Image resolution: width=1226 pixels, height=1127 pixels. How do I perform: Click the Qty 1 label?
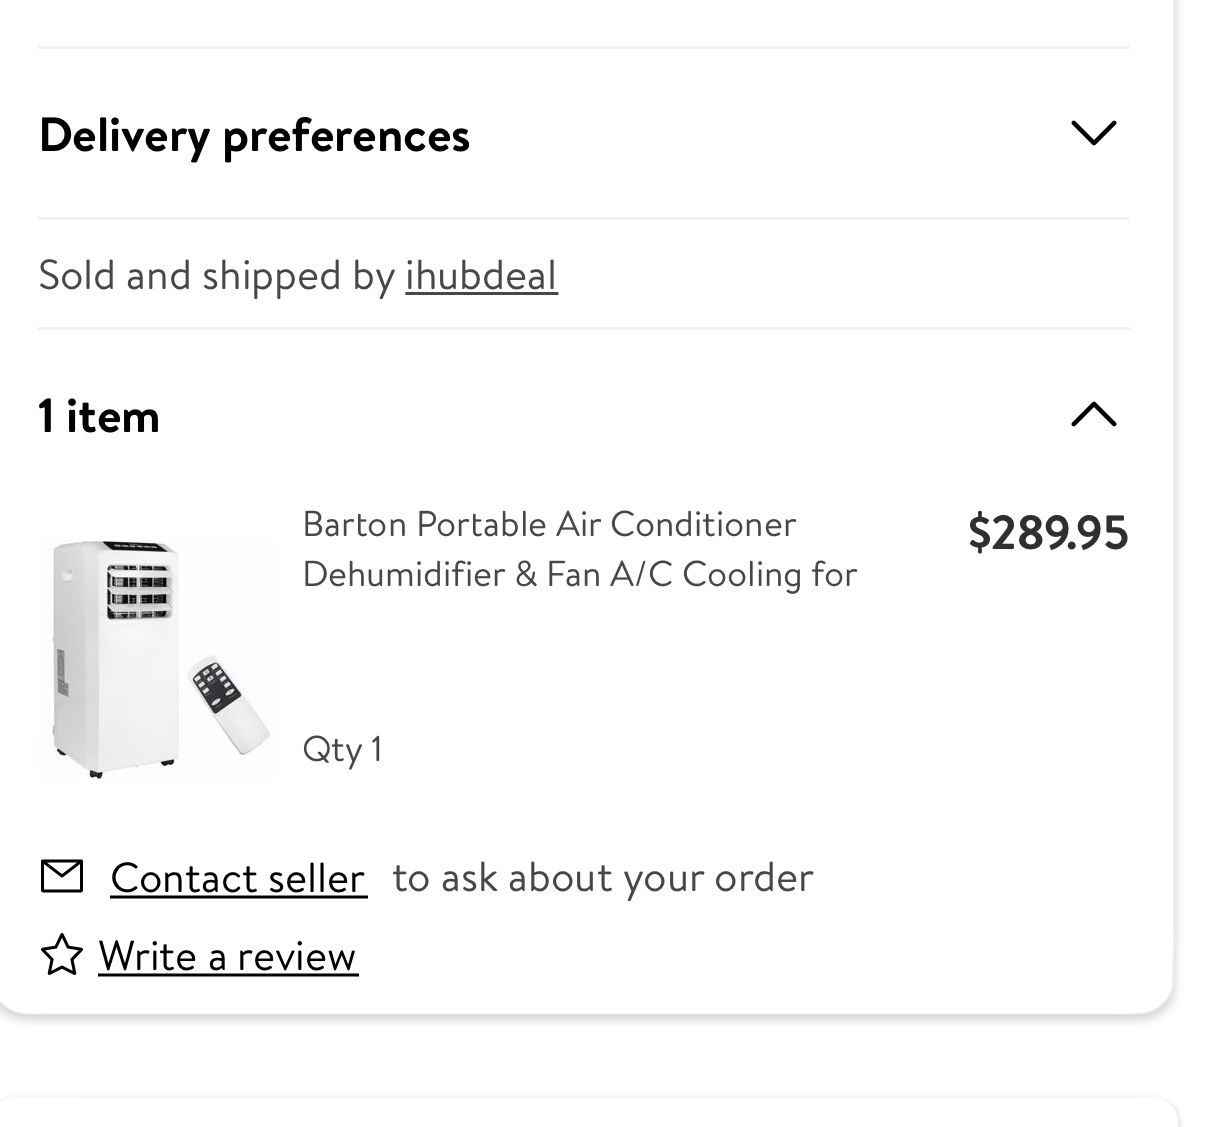[342, 749]
